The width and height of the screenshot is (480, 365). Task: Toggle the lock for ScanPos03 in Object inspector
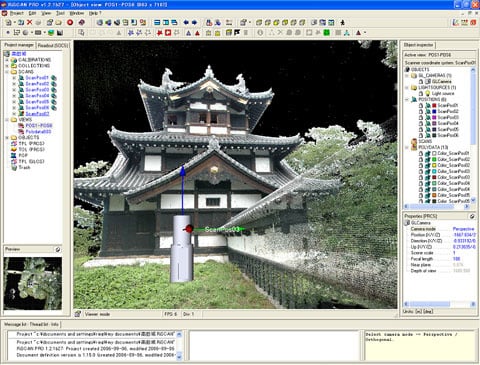[421, 117]
